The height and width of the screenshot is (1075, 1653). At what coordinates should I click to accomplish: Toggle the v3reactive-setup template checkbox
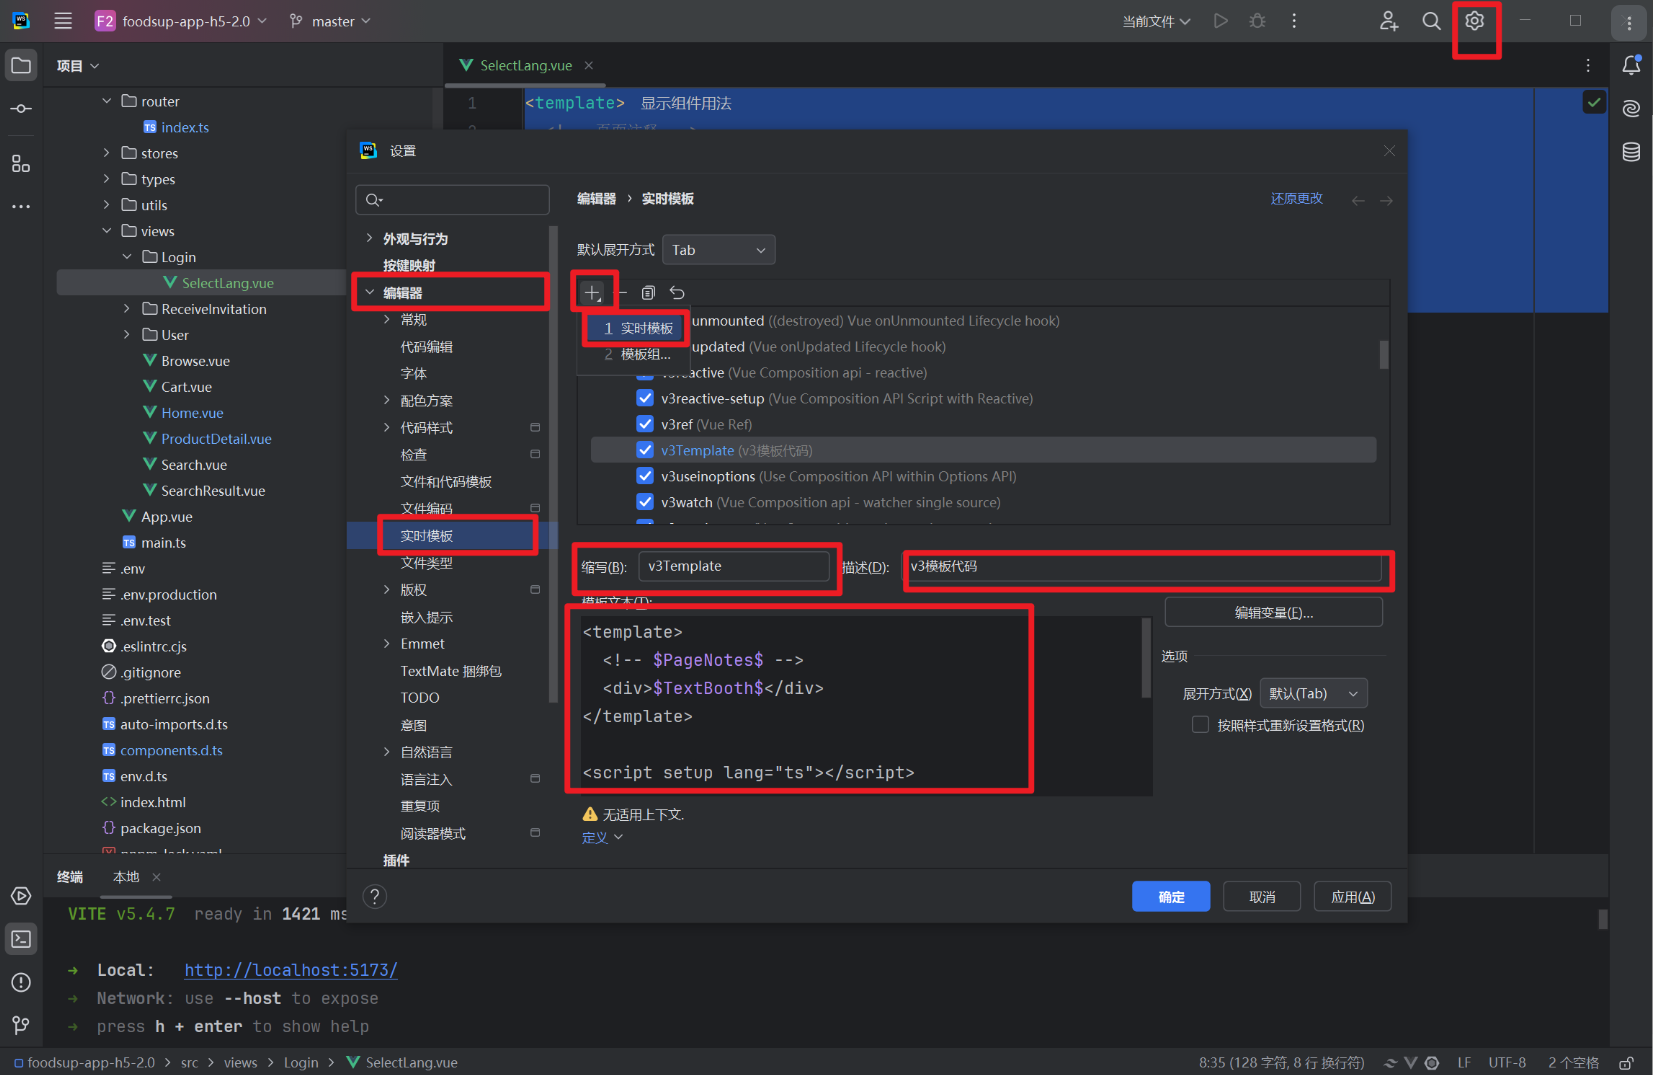(x=645, y=398)
